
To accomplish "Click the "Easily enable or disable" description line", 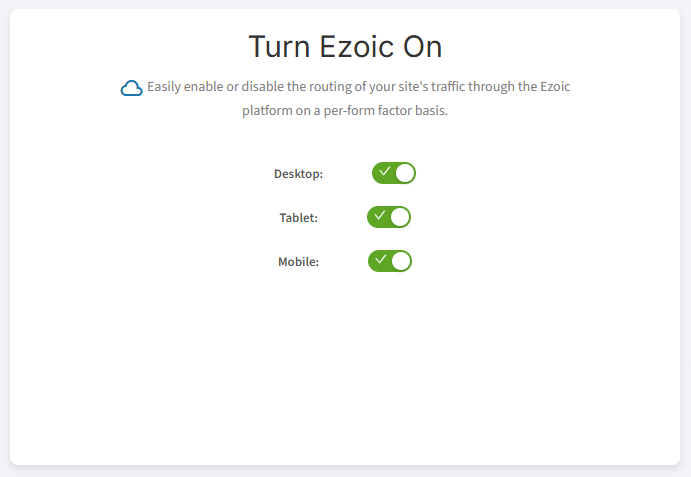I will tap(358, 87).
